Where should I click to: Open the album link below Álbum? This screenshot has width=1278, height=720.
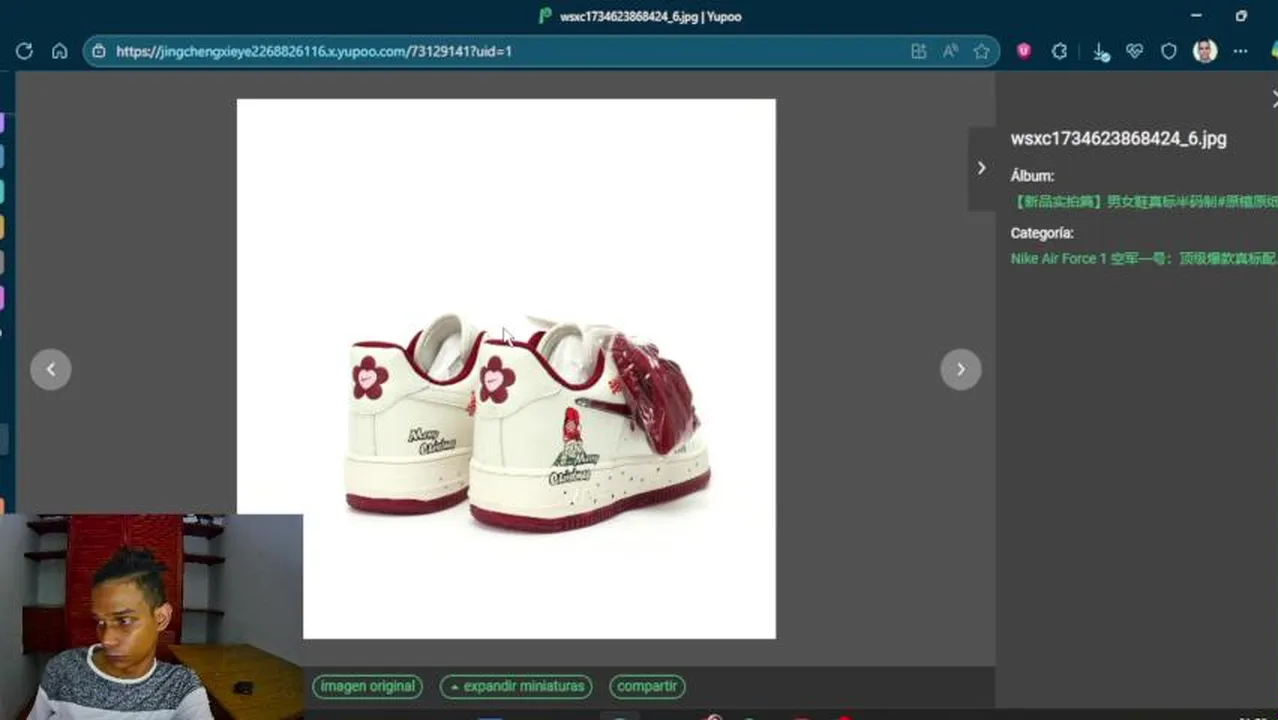pyautogui.click(x=1144, y=201)
